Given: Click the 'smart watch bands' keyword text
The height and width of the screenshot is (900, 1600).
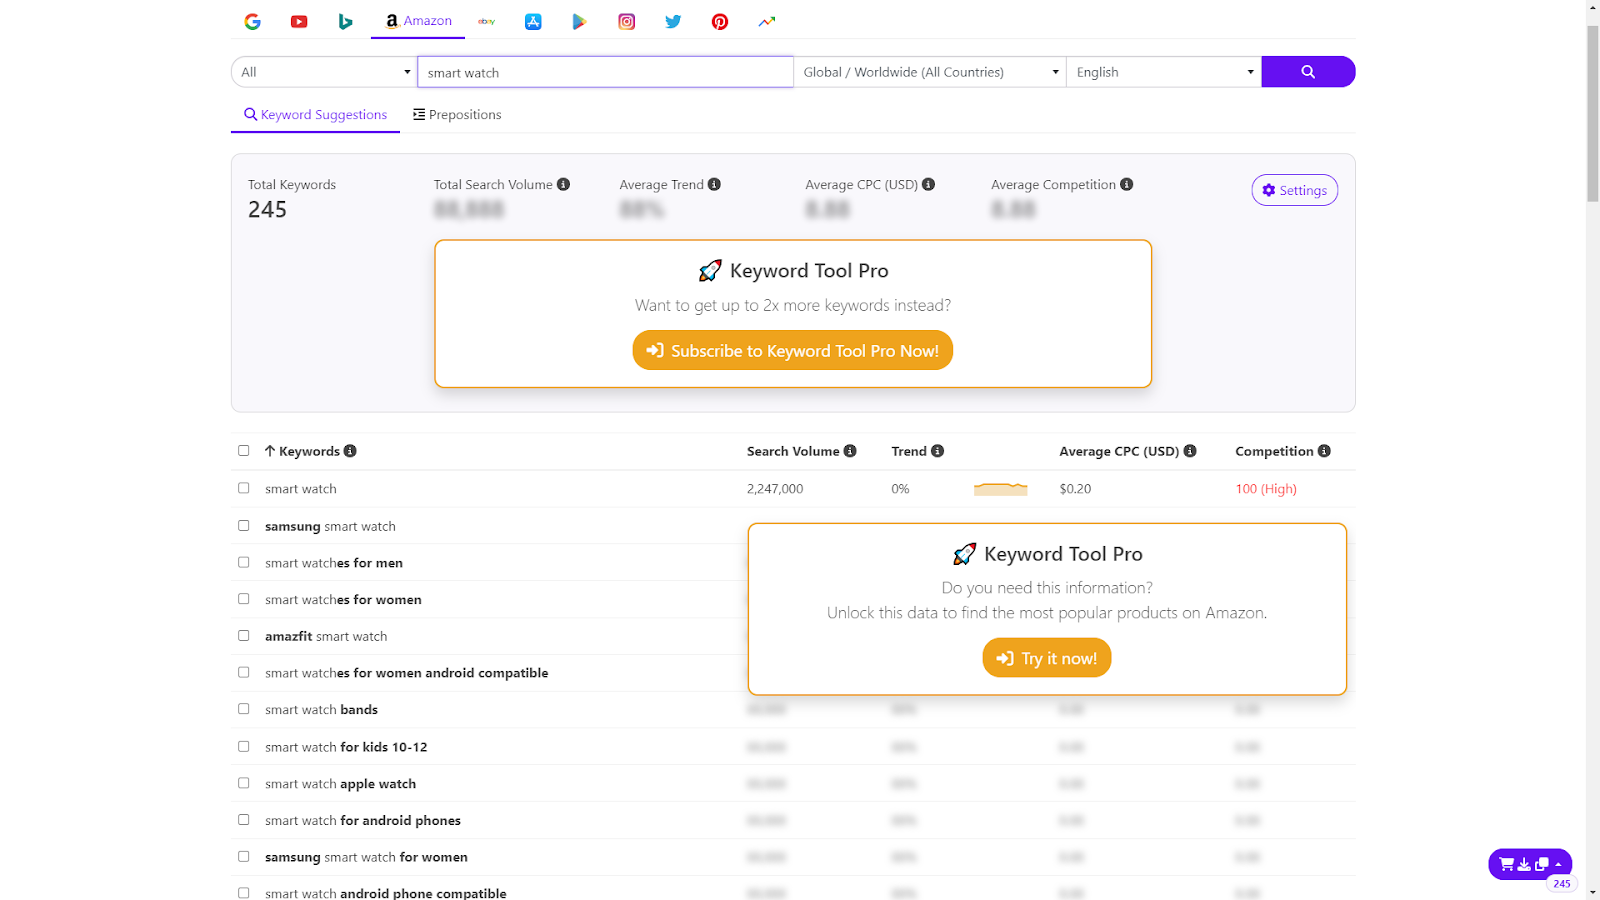Looking at the screenshot, I should (x=321, y=710).
